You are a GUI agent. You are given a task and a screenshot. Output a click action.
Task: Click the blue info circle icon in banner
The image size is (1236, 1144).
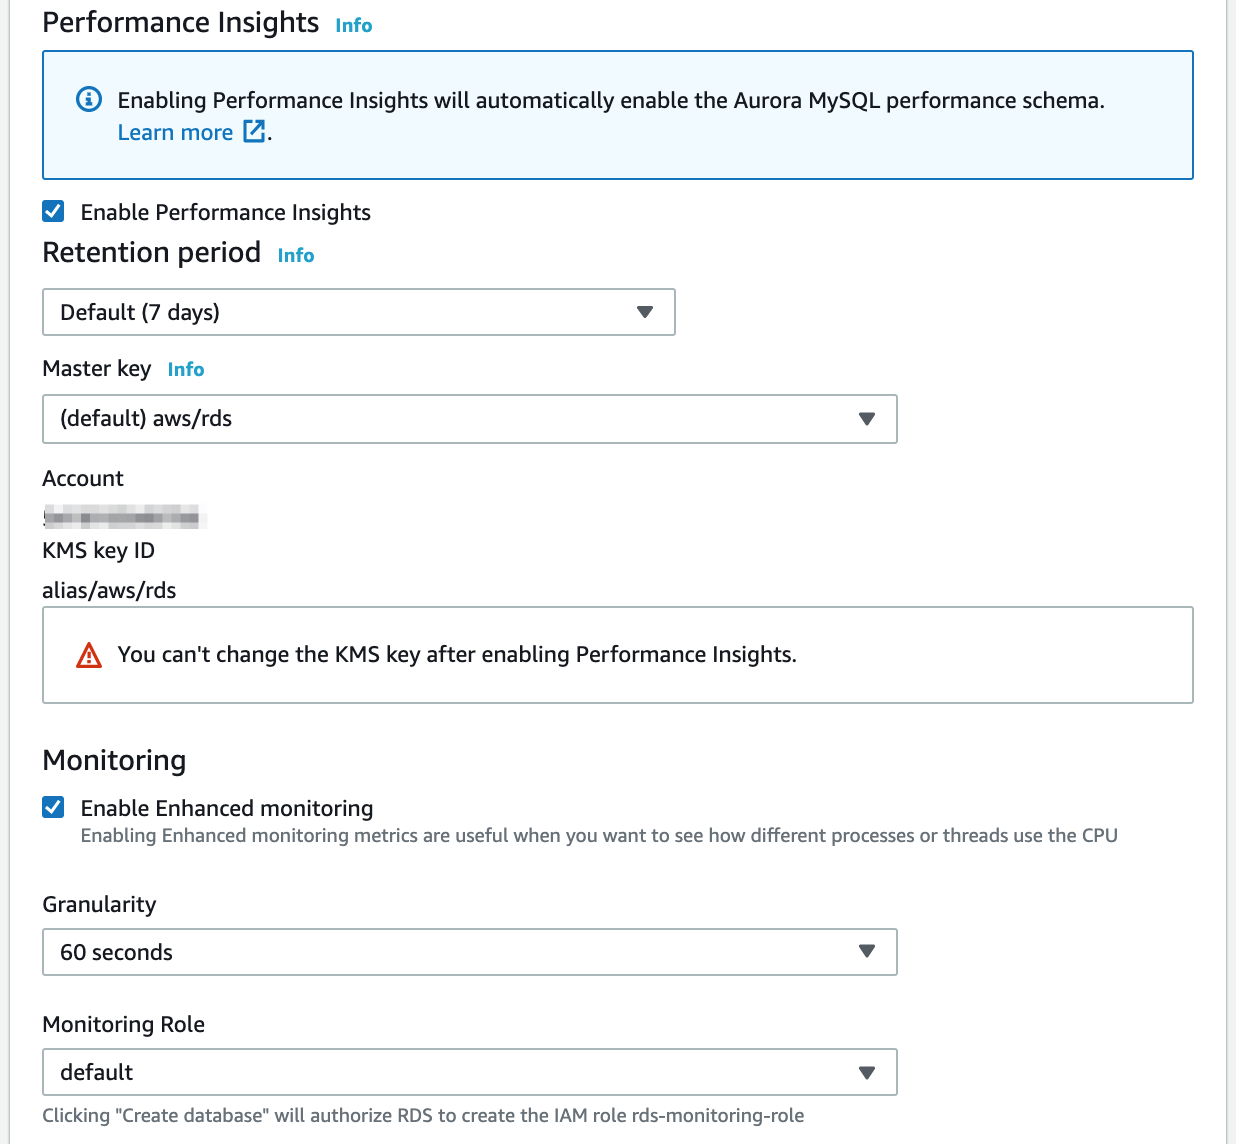pyautogui.click(x=89, y=99)
